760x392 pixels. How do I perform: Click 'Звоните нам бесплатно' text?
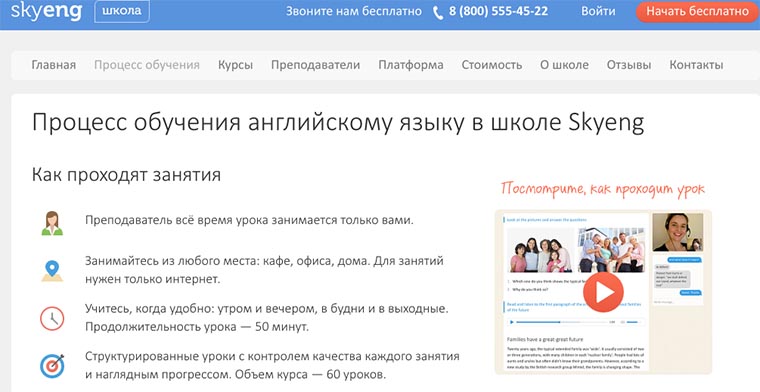354,11
